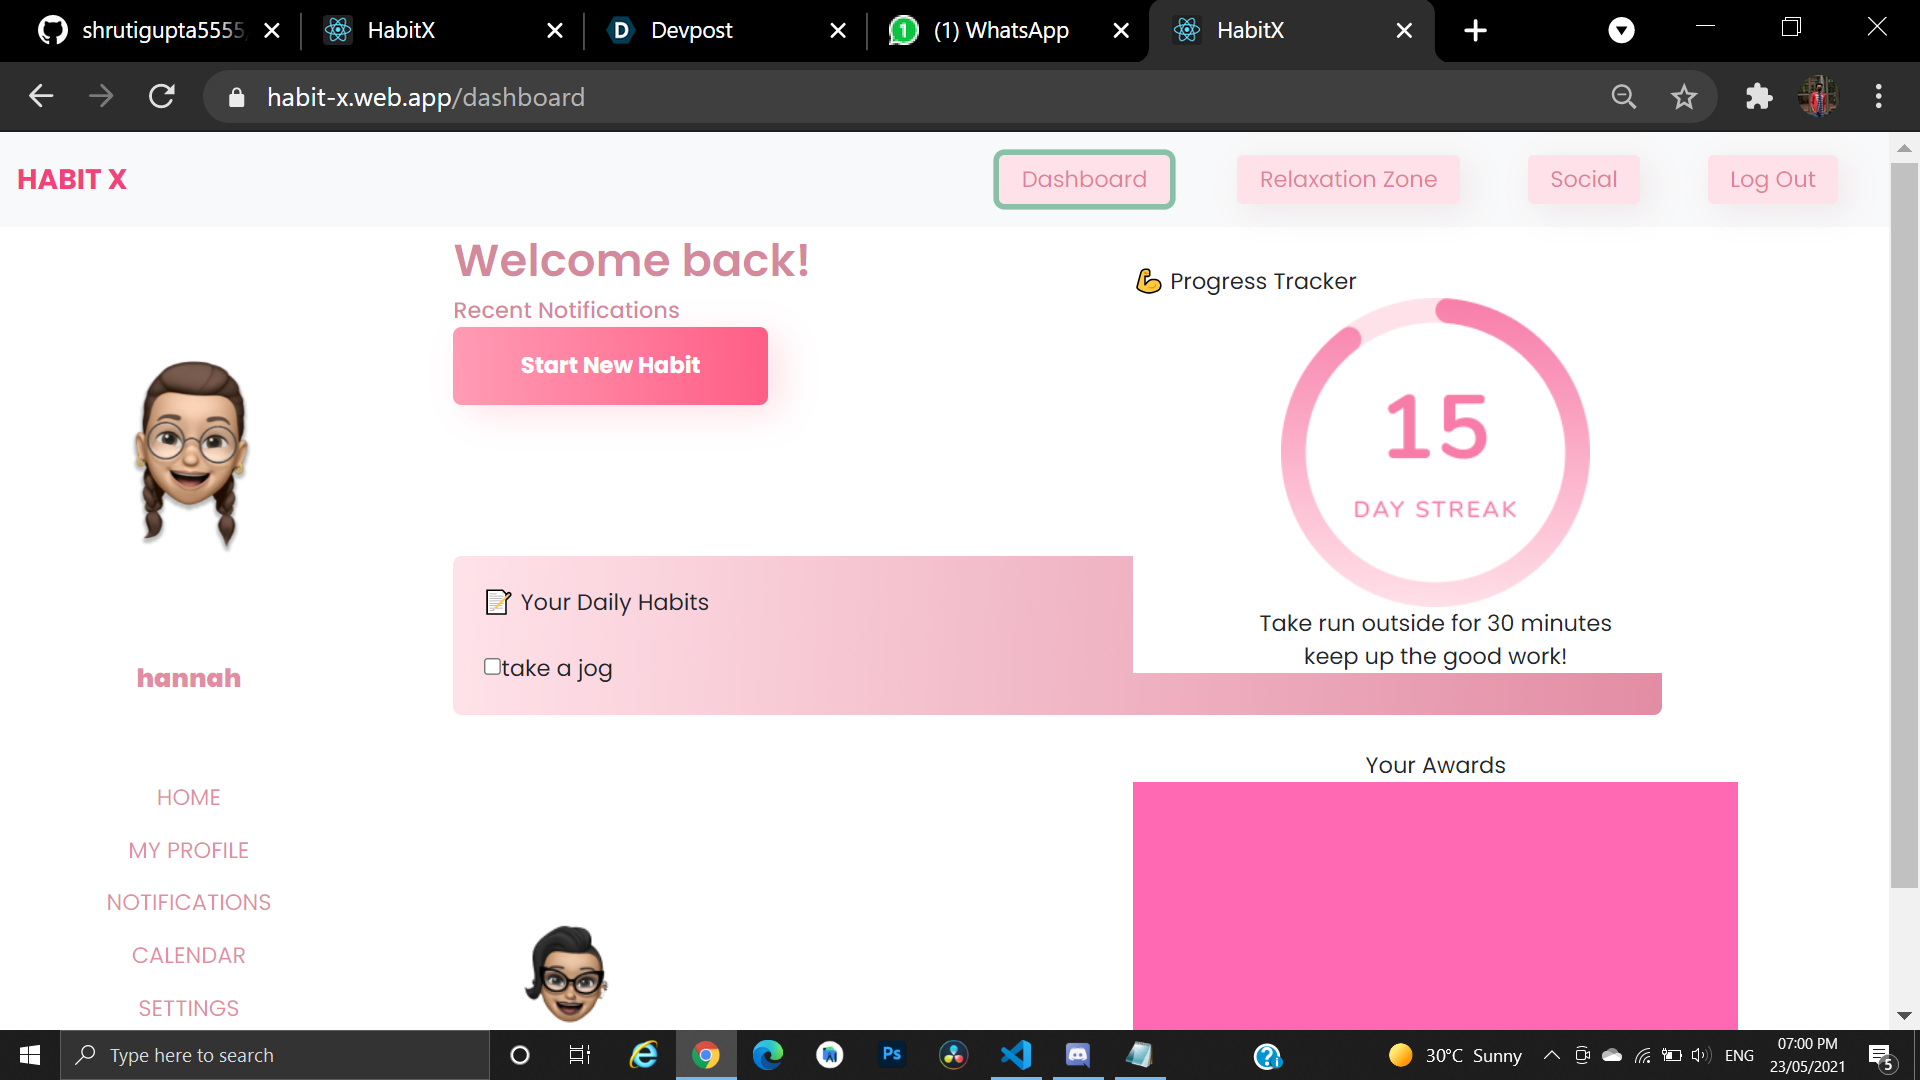Viewport: 1920px width, 1080px height.
Task: Open the Relaxation Zone page
Action: tap(1348, 180)
